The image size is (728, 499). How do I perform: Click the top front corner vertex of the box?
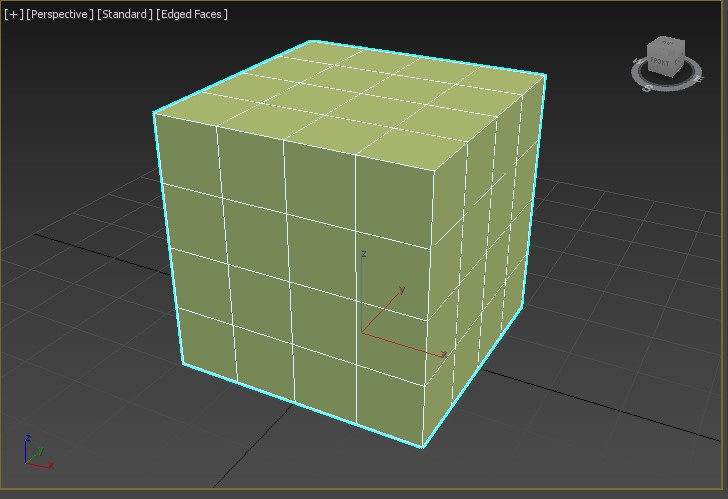click(436, 168)
